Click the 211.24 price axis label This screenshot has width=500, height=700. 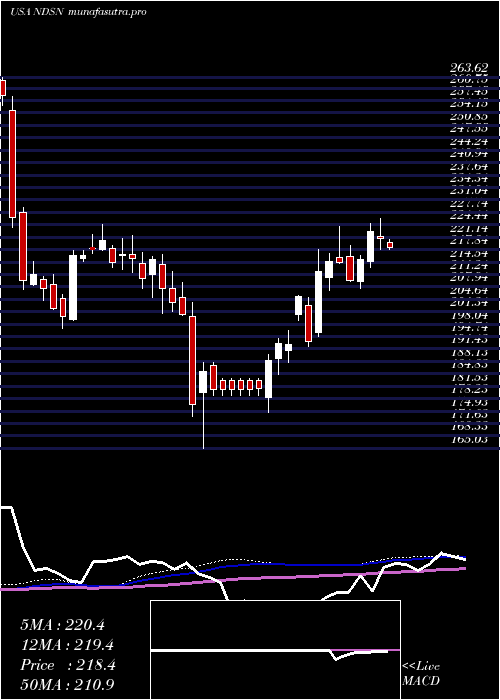469,266
